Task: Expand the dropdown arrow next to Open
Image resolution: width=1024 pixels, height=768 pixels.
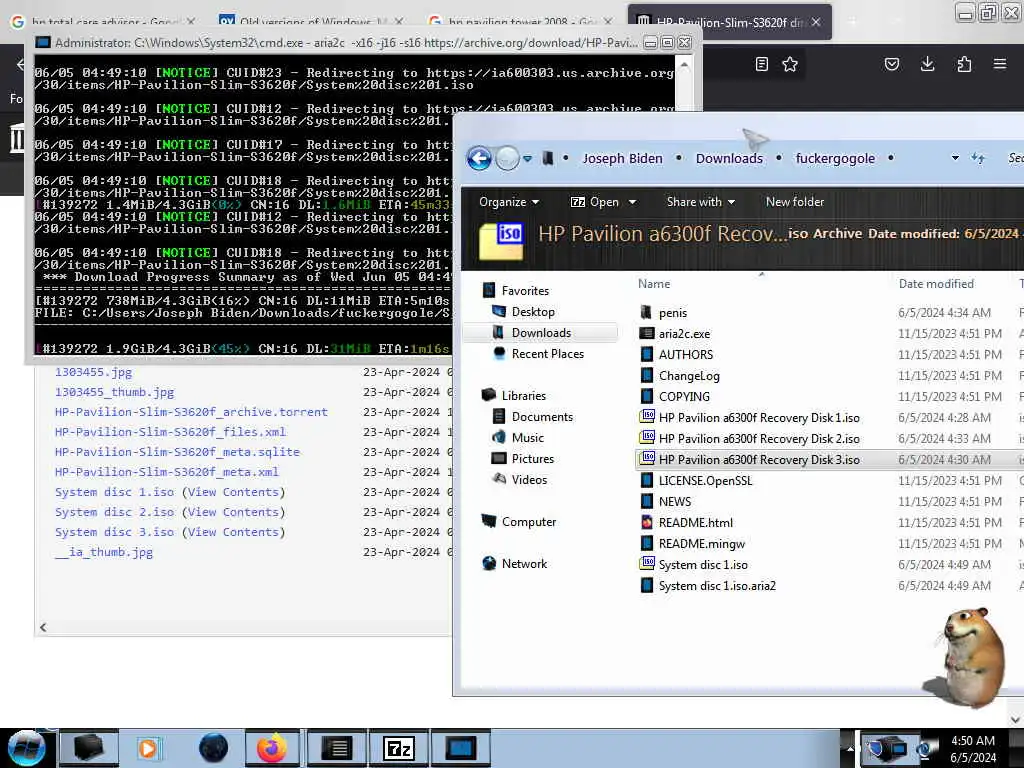Action: 632,202
